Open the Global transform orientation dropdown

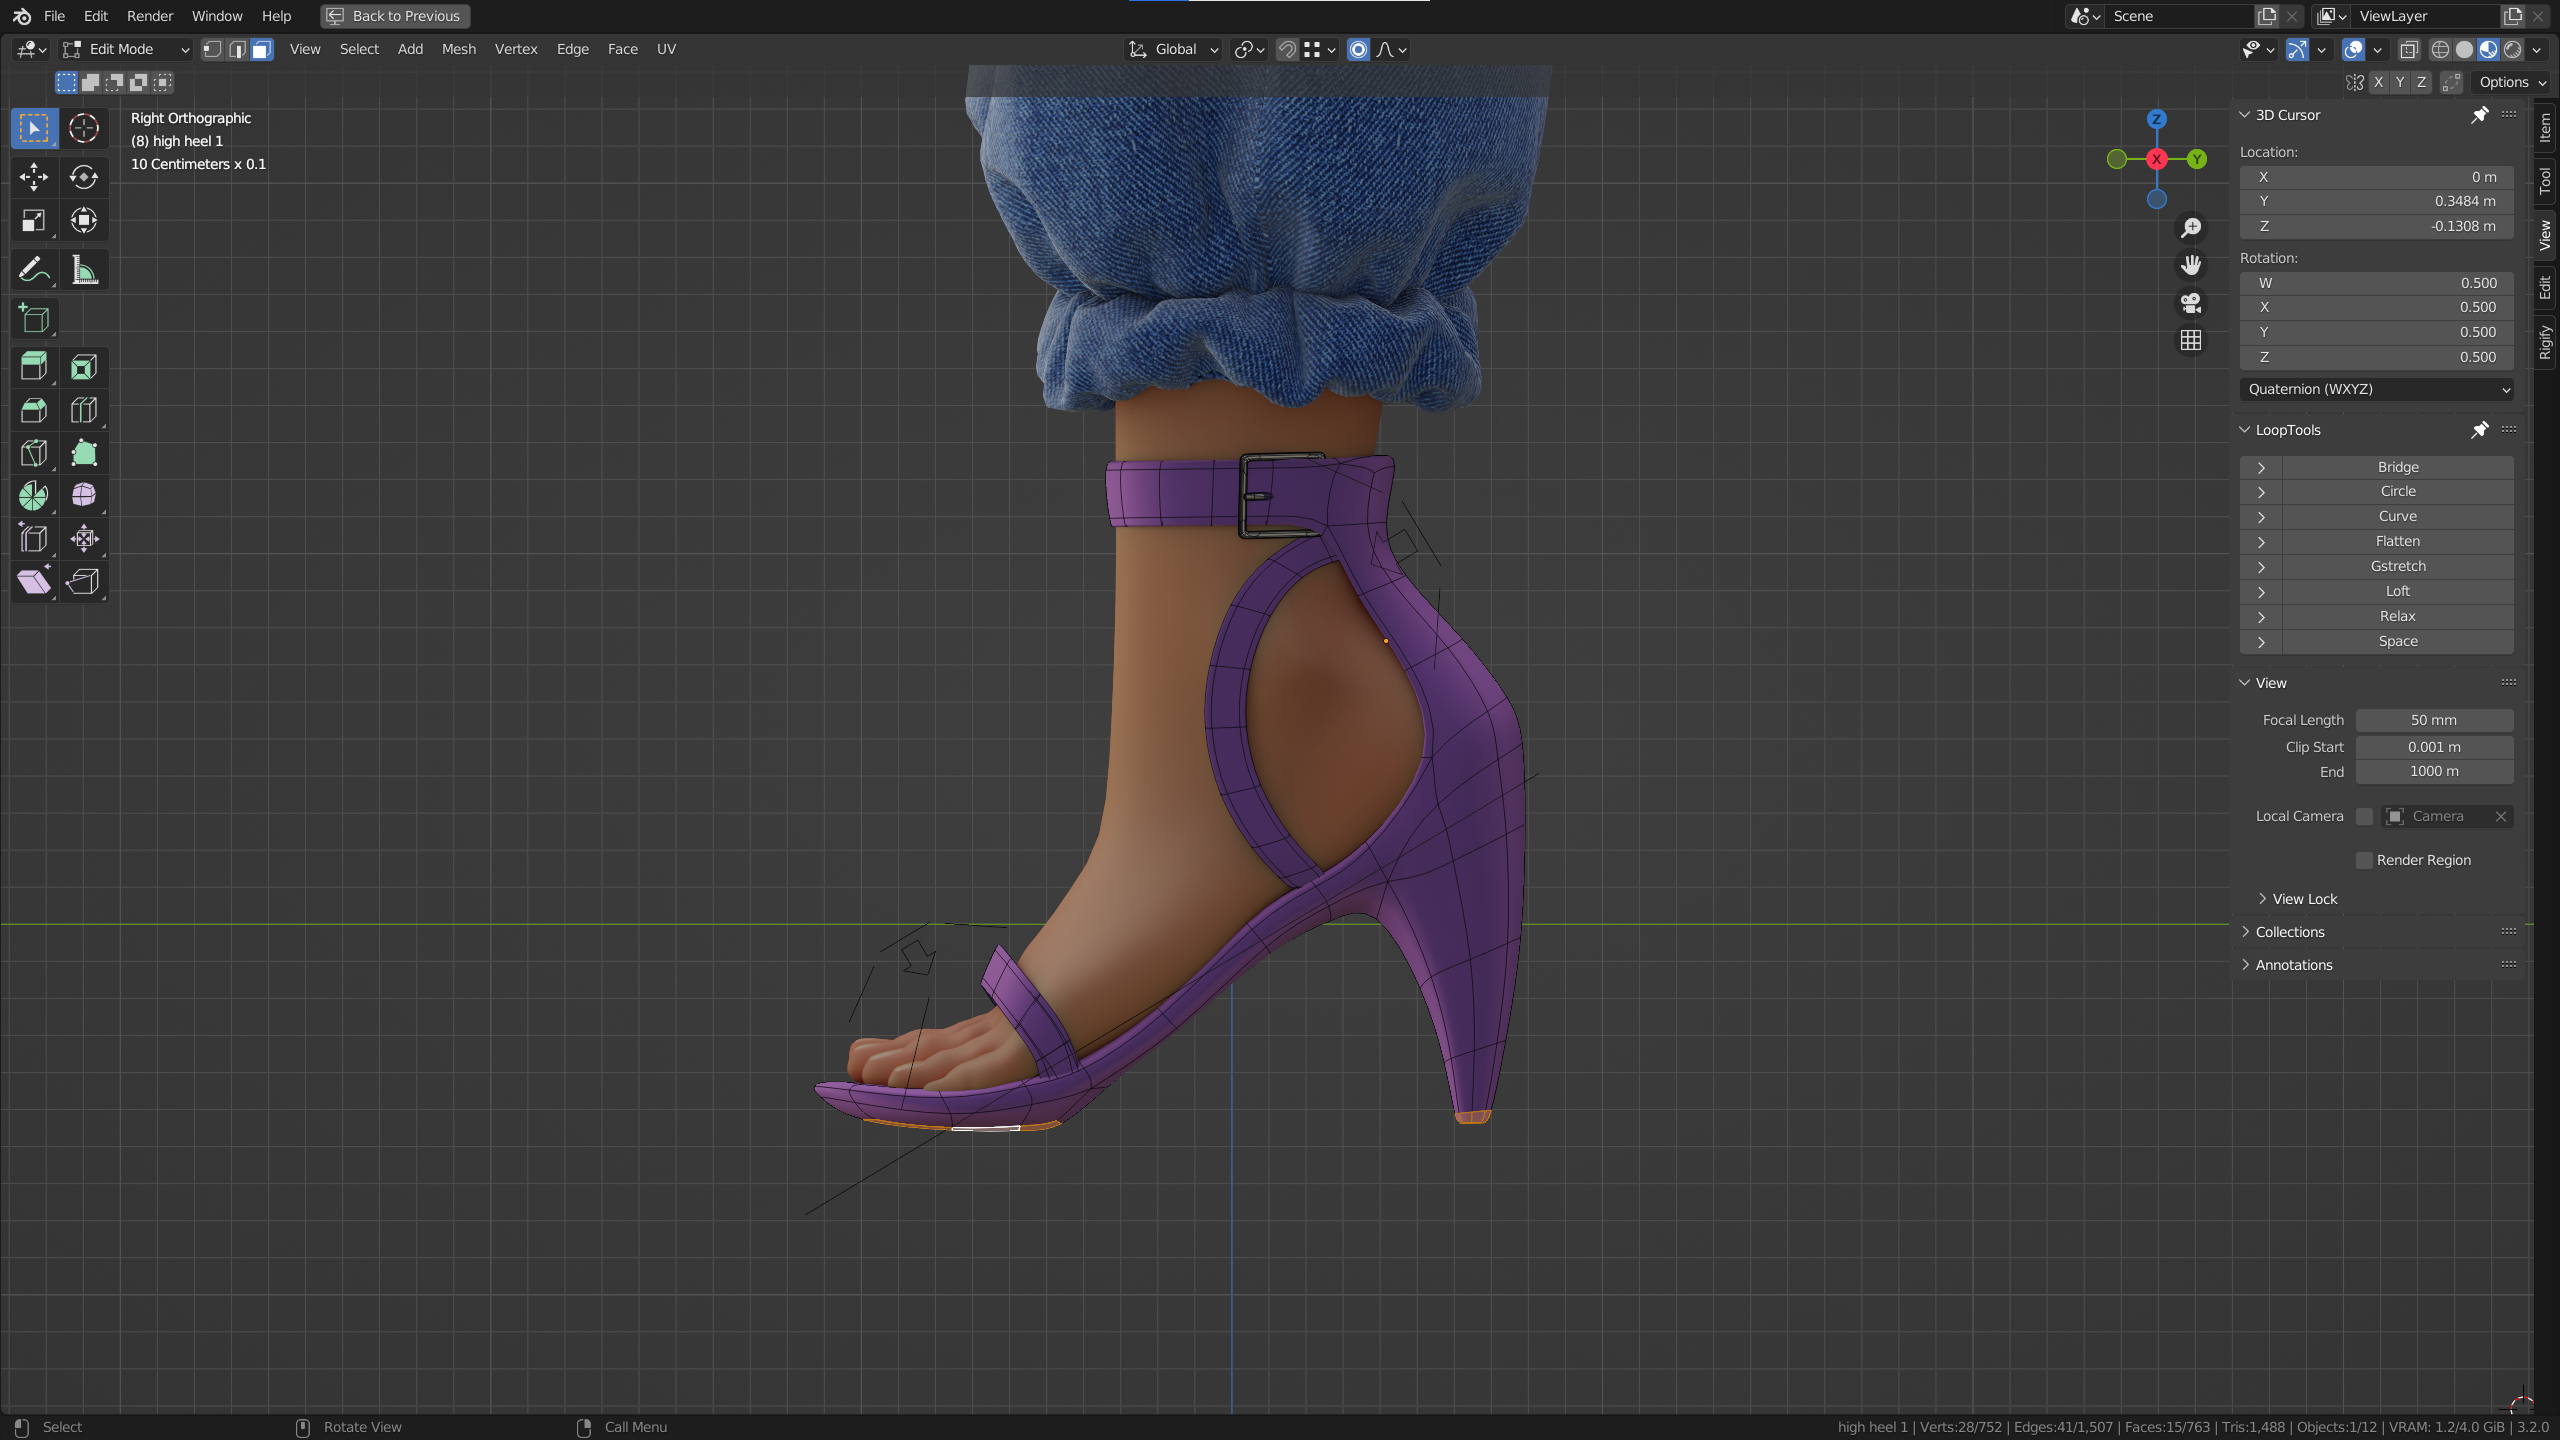[1174, 49]
